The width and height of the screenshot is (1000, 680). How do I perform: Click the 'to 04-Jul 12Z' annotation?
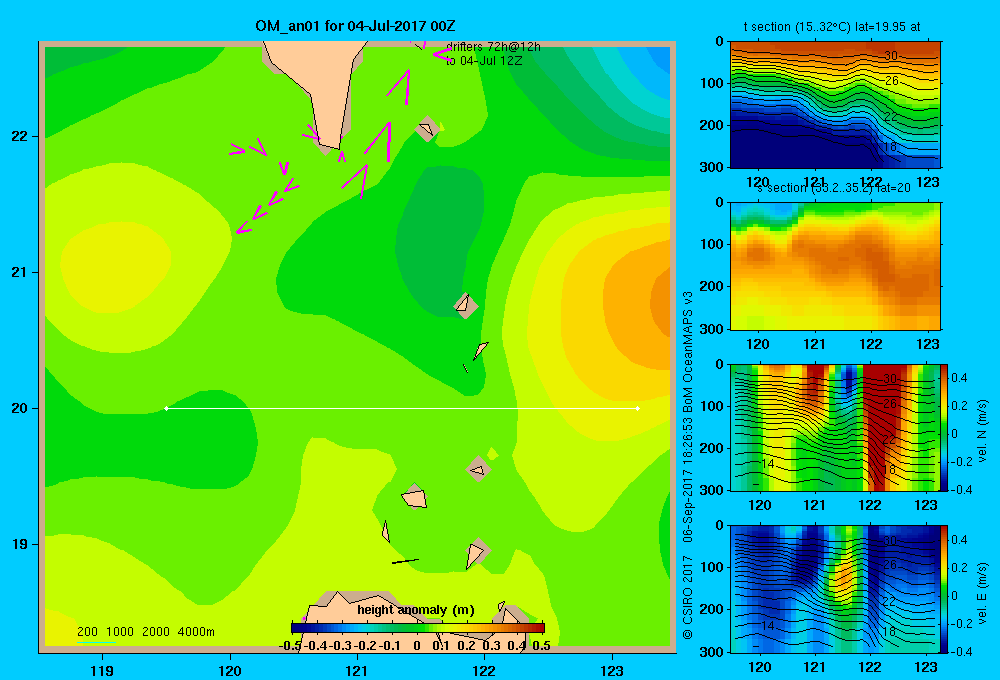click(484, 61)
